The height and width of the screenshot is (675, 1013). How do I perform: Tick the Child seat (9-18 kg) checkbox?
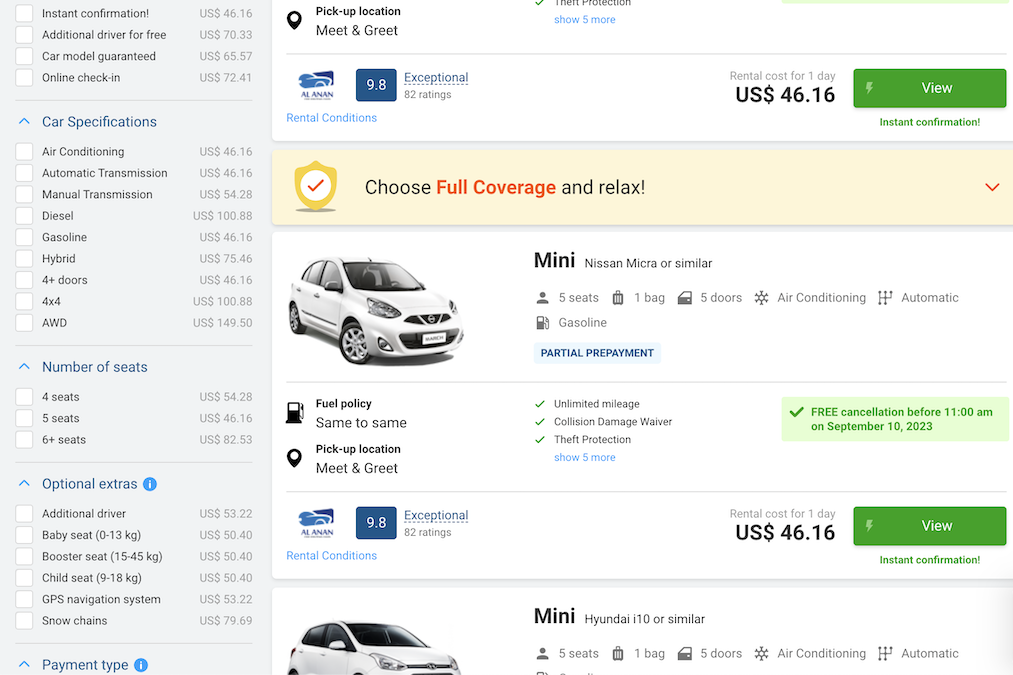(24, 577)
